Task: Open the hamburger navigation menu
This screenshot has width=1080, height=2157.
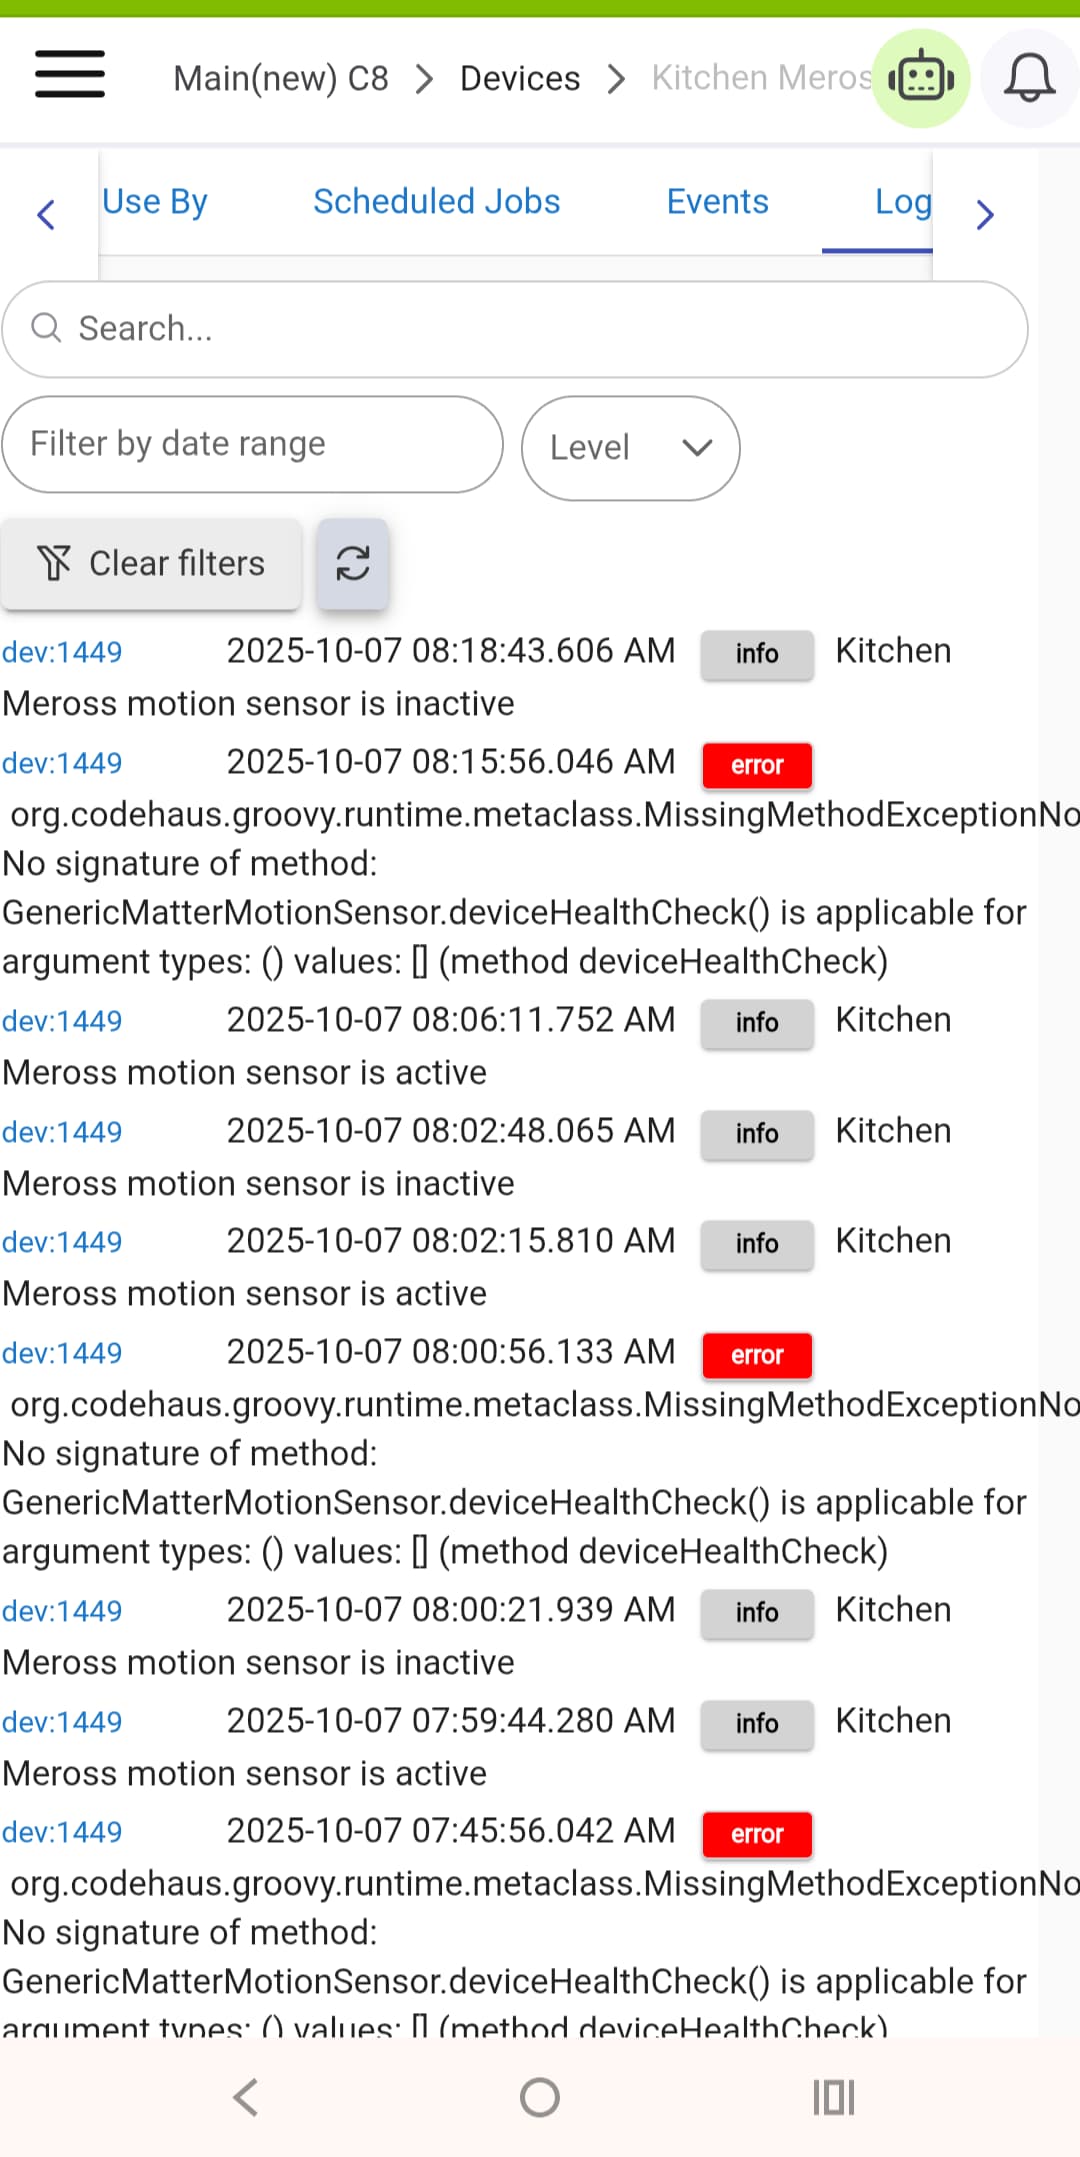Action: click(x=70, y=75)
